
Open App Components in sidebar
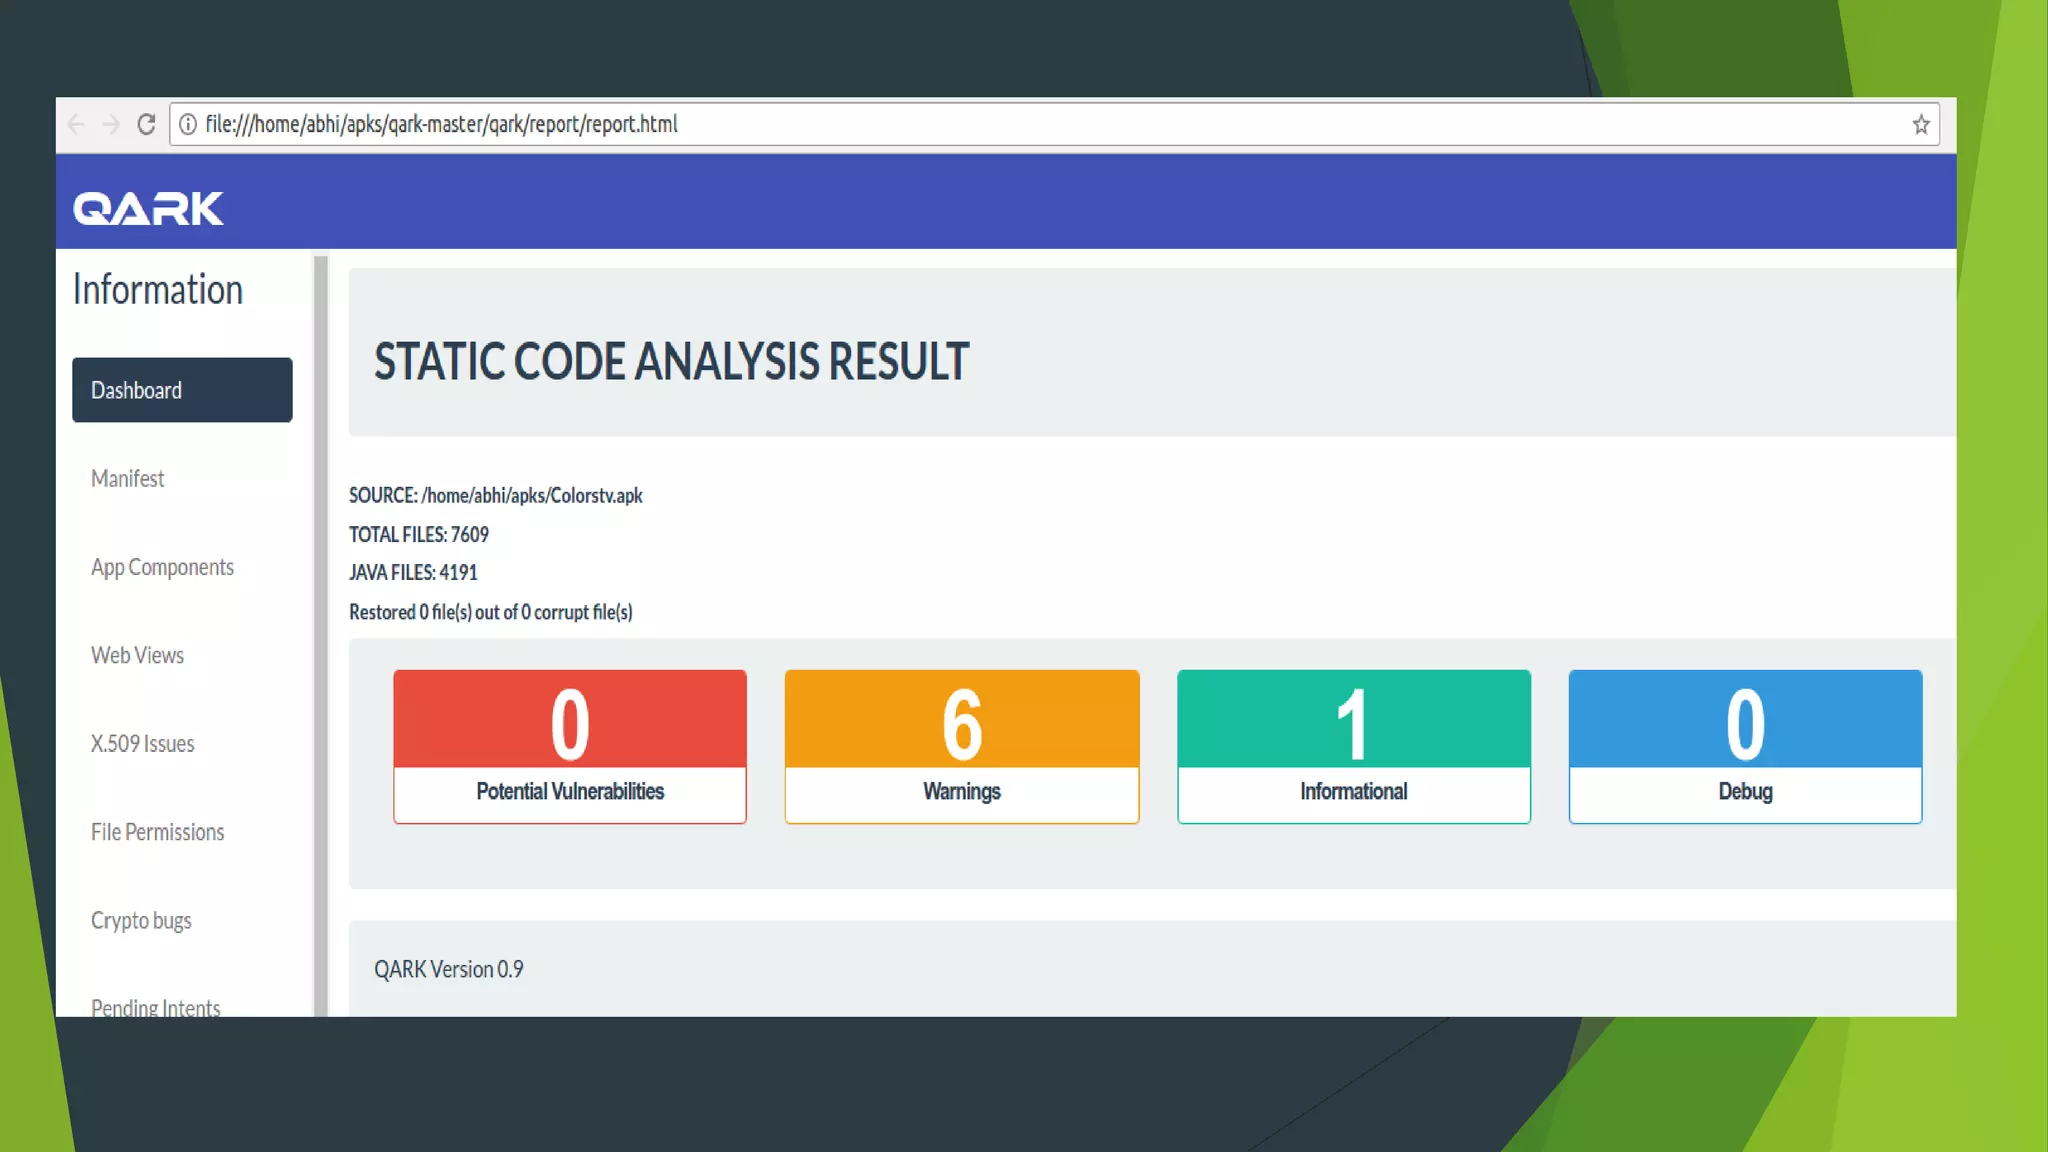(162, 567)
